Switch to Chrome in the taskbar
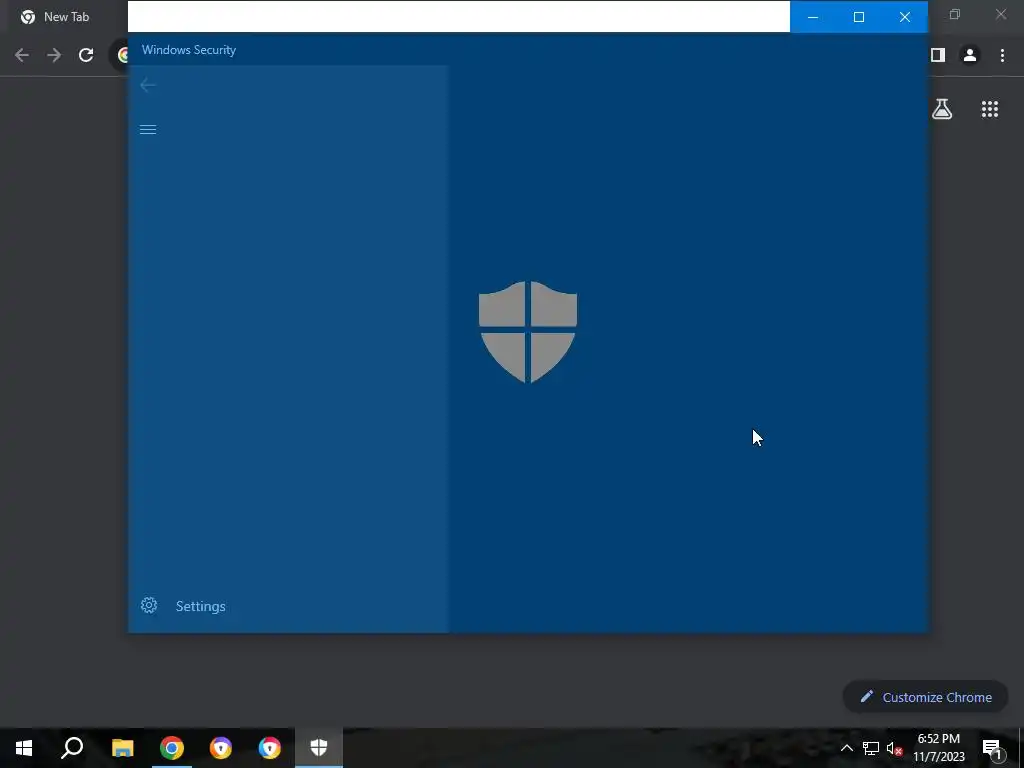This screenshot has height=768, width=1024. [x=172, y=748]
